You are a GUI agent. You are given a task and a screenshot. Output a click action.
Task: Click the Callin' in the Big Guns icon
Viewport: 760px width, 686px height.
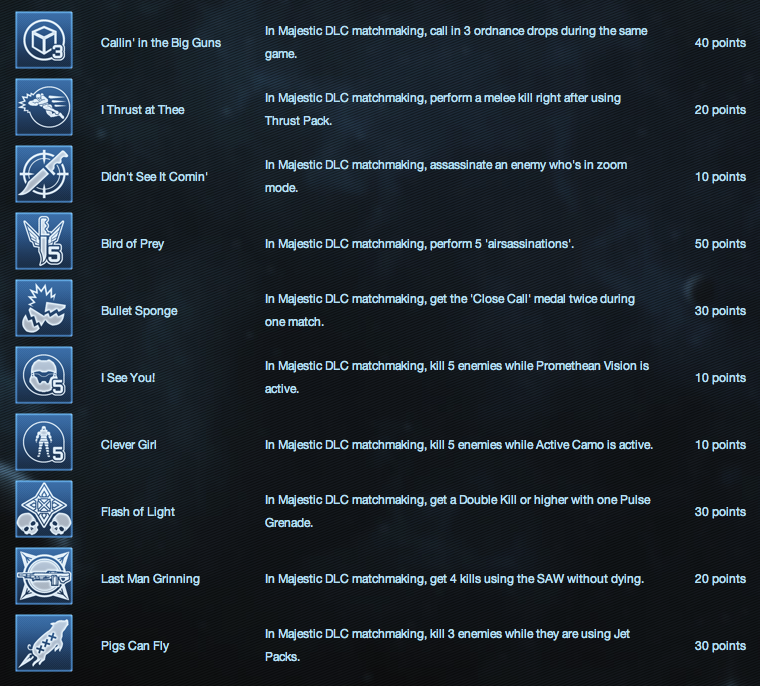click(x=44, y=40)
